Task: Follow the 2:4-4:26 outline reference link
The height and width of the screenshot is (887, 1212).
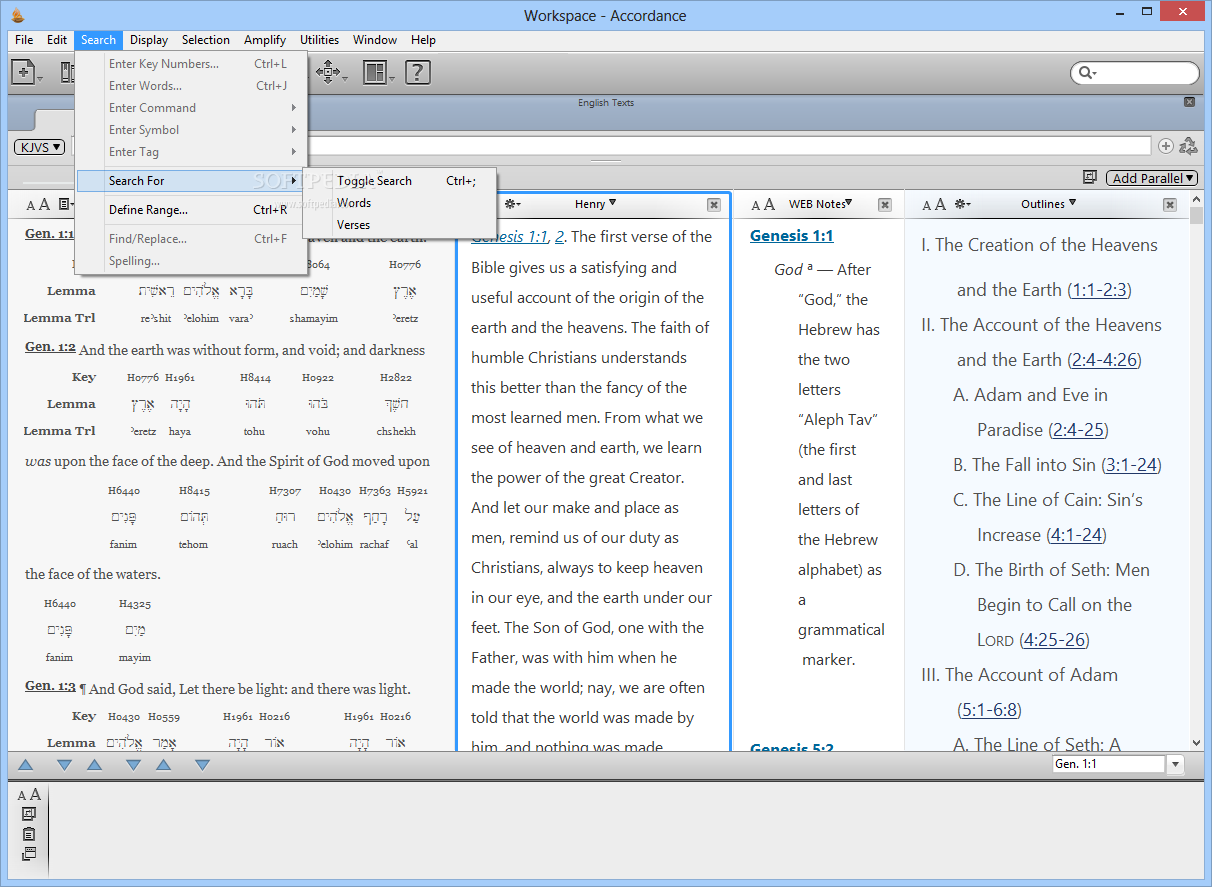Action: (1104, 360)
